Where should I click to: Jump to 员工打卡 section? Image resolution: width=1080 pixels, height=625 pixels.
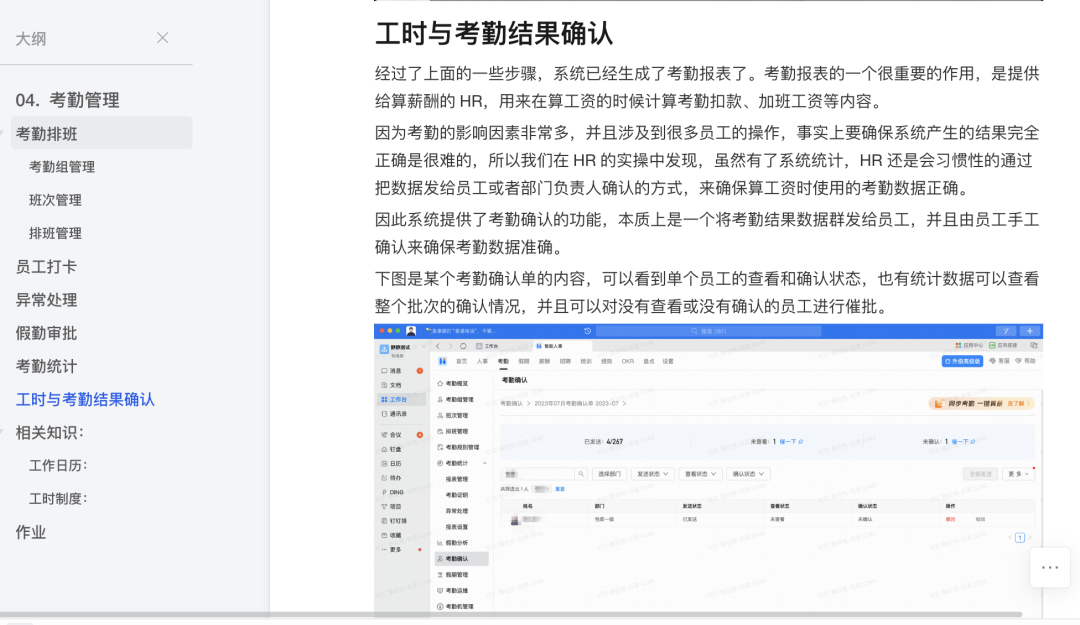tap(46, 267)
